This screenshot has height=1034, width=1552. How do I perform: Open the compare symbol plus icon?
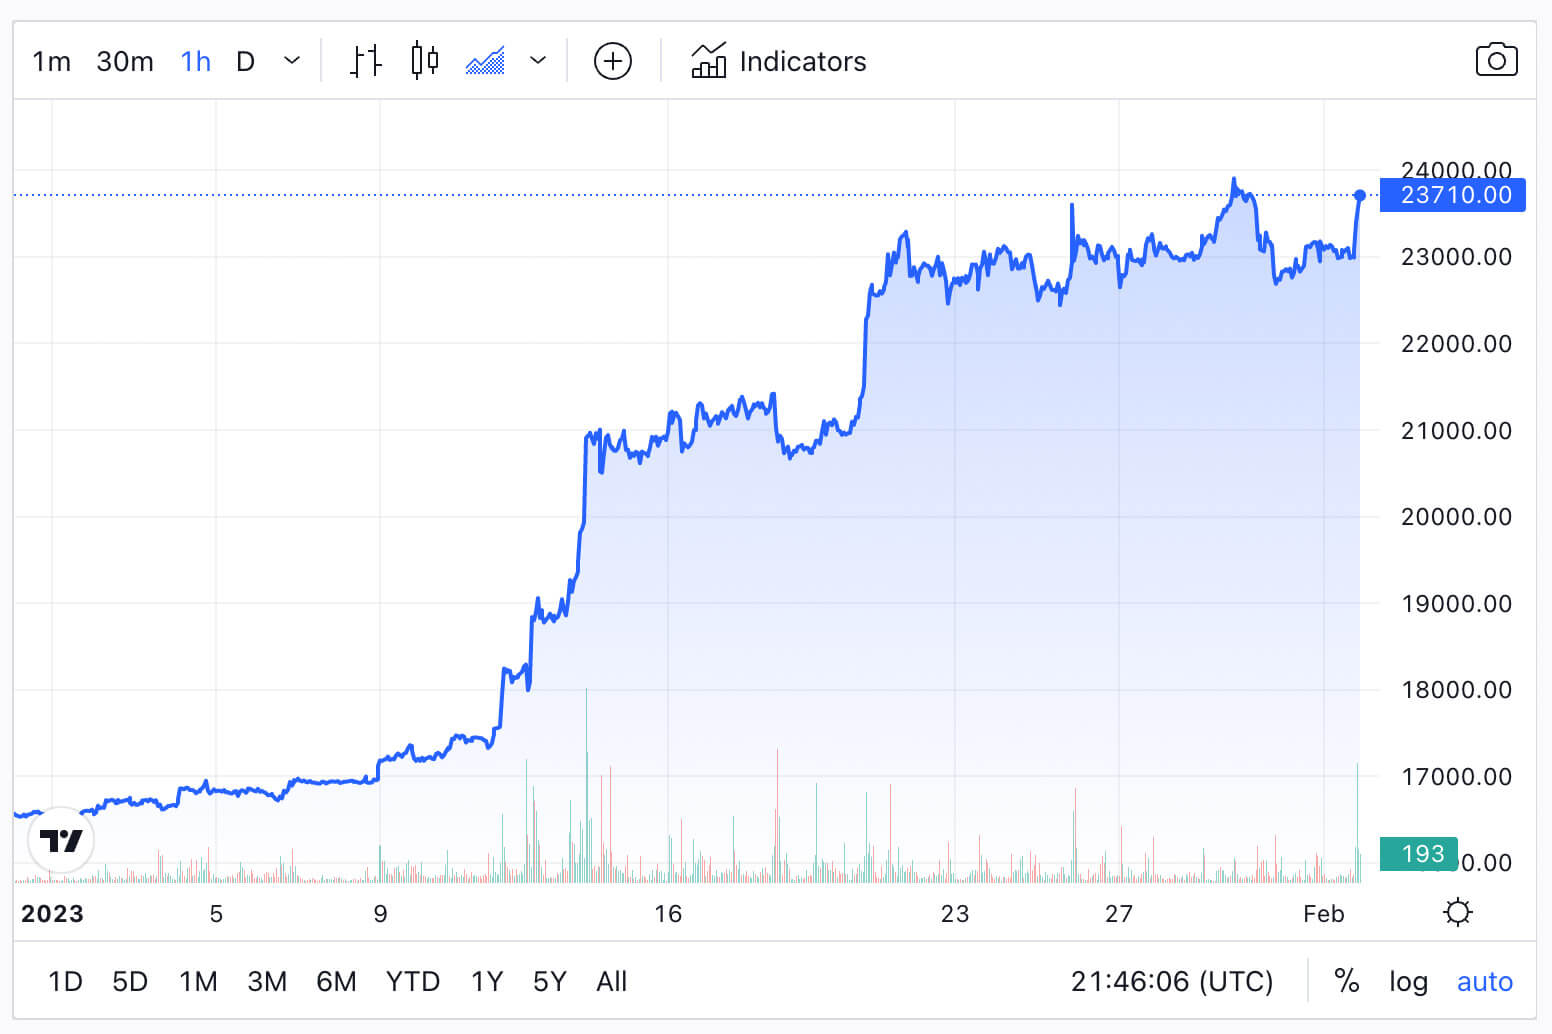612,60
